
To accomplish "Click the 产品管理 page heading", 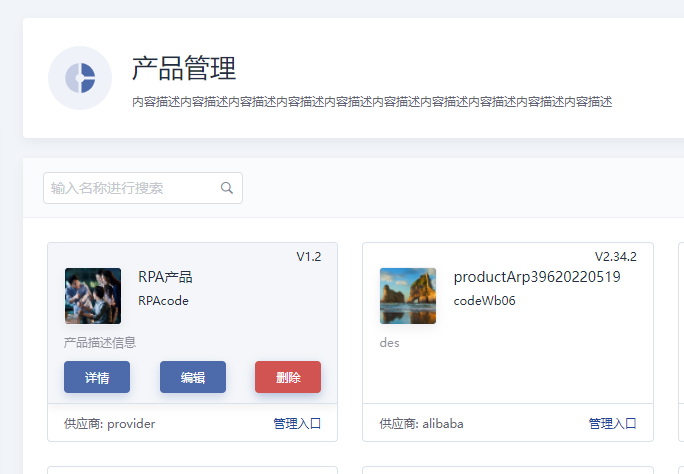I will click(184, 68).
